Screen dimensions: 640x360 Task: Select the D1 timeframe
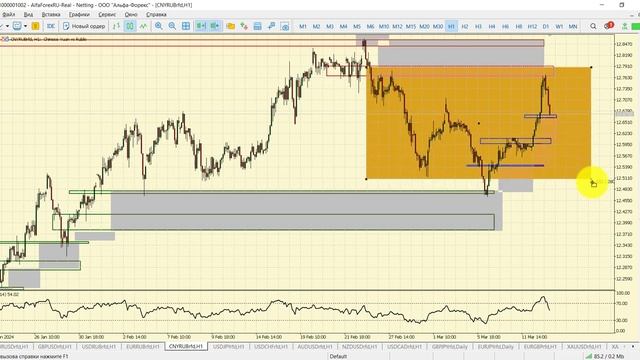tap(546, 26)
